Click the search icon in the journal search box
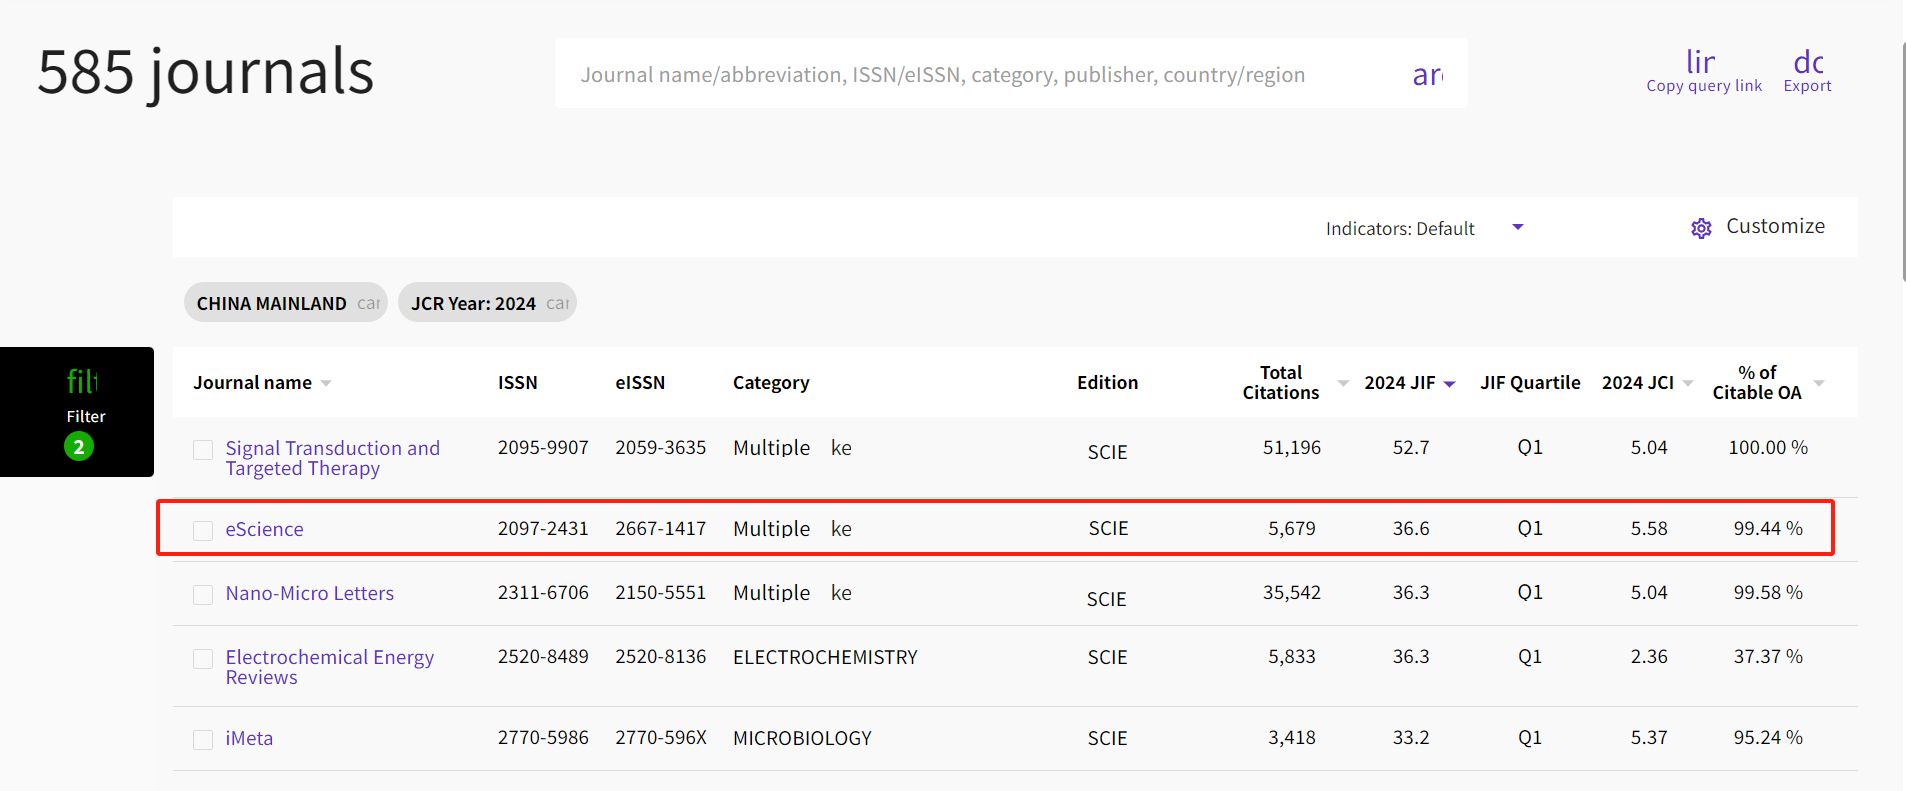Image resolution: width=1906 pixels, height=791 pixels. [x=1427, y=75]
